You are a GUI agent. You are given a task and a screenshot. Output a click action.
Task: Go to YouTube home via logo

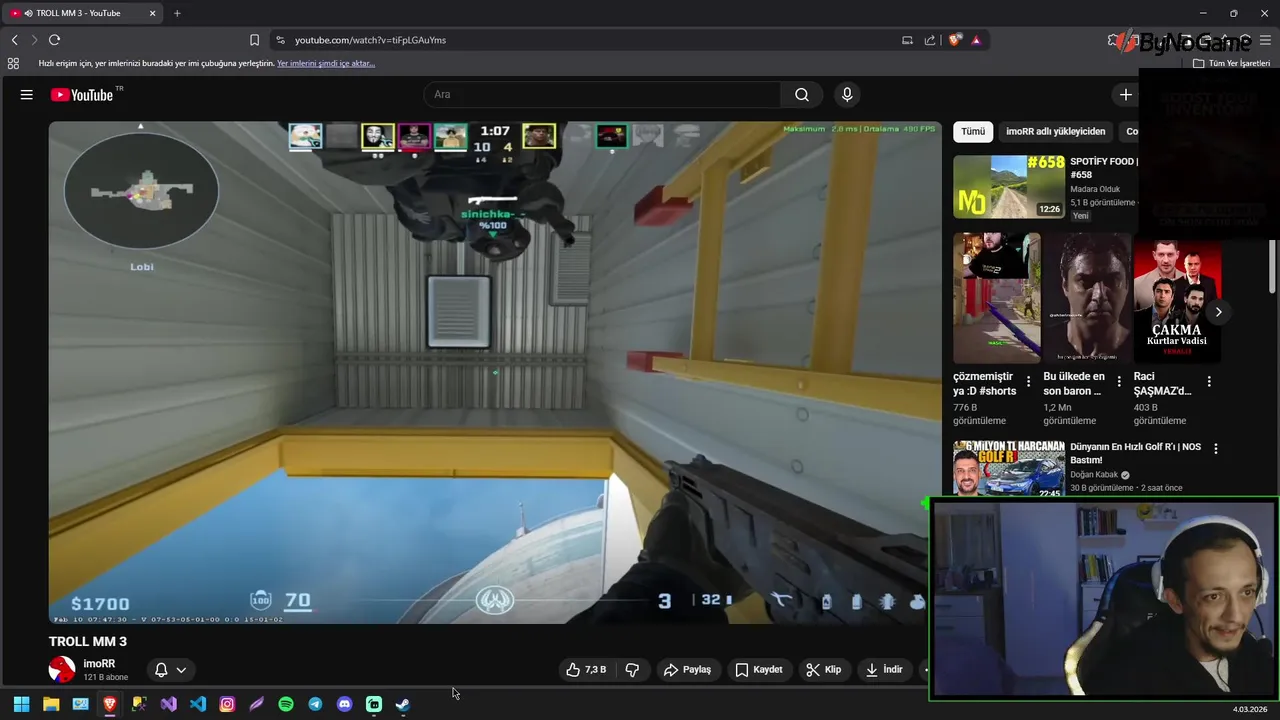82,95
